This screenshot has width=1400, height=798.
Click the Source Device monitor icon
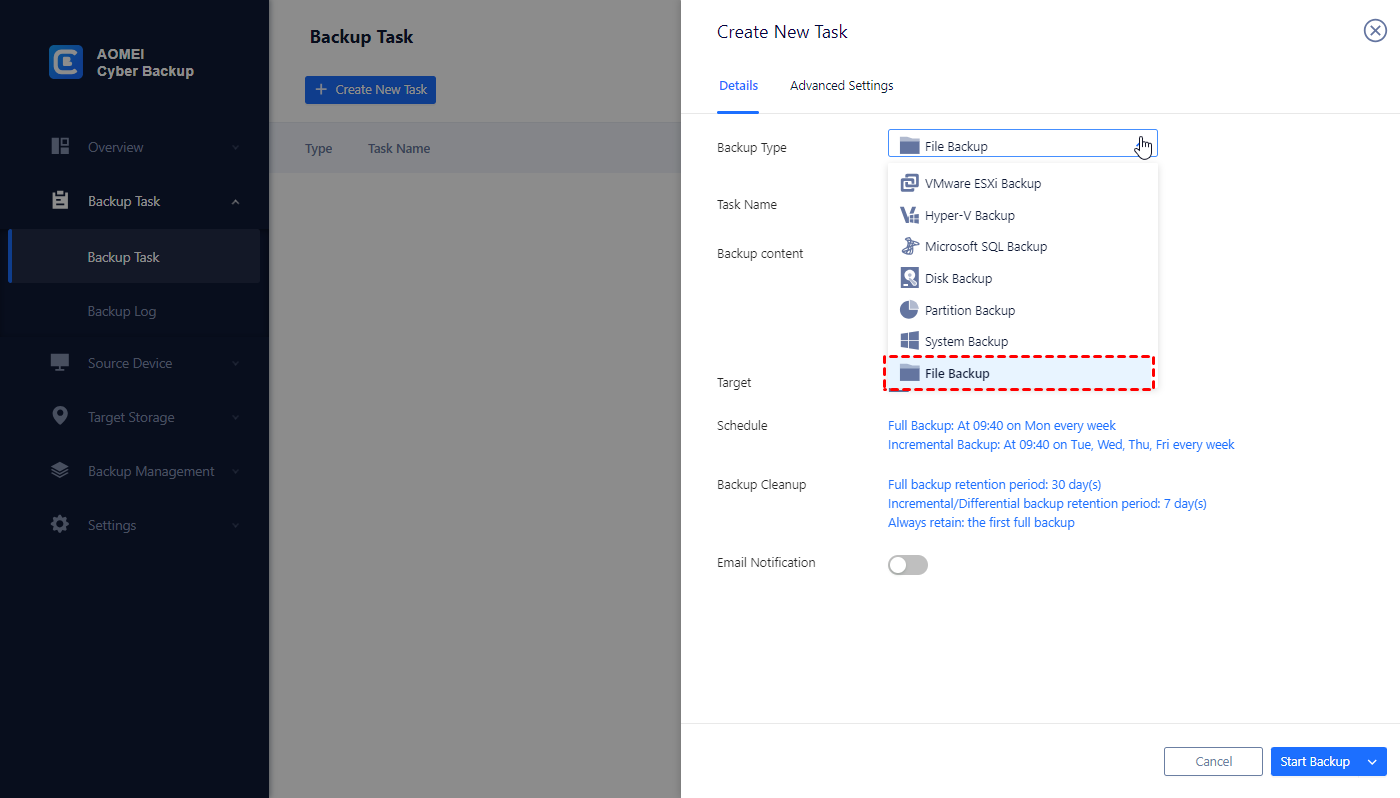tap(60, 362)
